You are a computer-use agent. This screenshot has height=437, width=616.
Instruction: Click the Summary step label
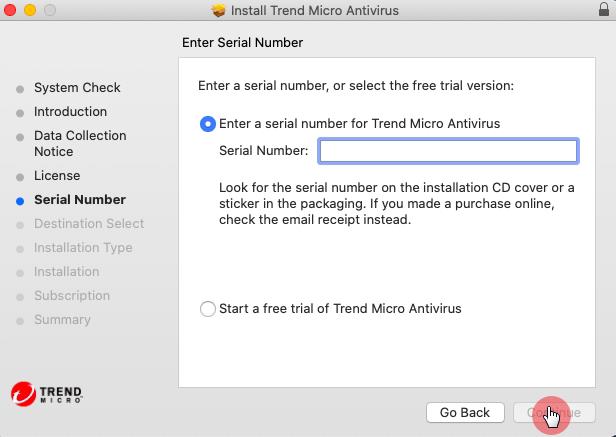[62, 320]
